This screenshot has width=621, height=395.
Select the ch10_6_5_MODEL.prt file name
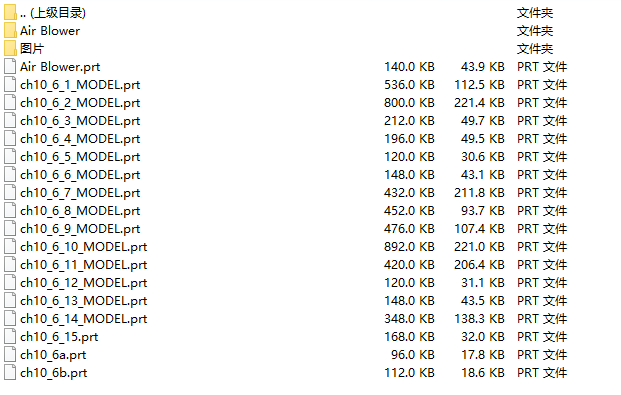(80, 156)
